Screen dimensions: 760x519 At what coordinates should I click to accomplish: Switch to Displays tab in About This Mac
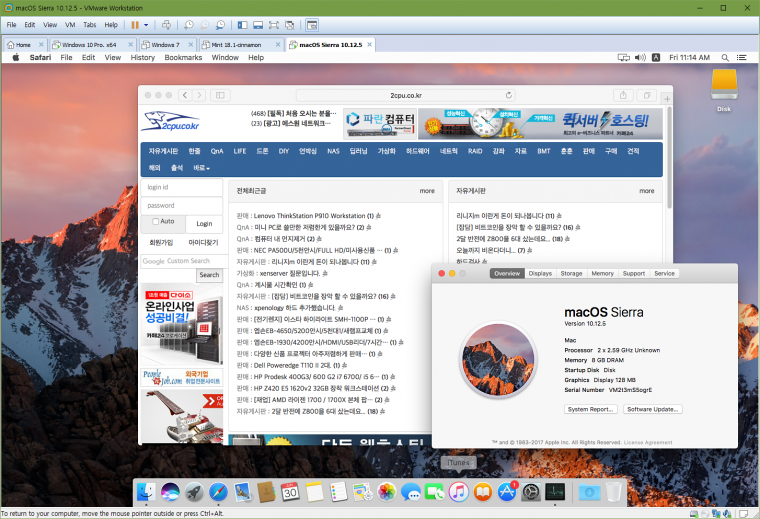point(540,273)
